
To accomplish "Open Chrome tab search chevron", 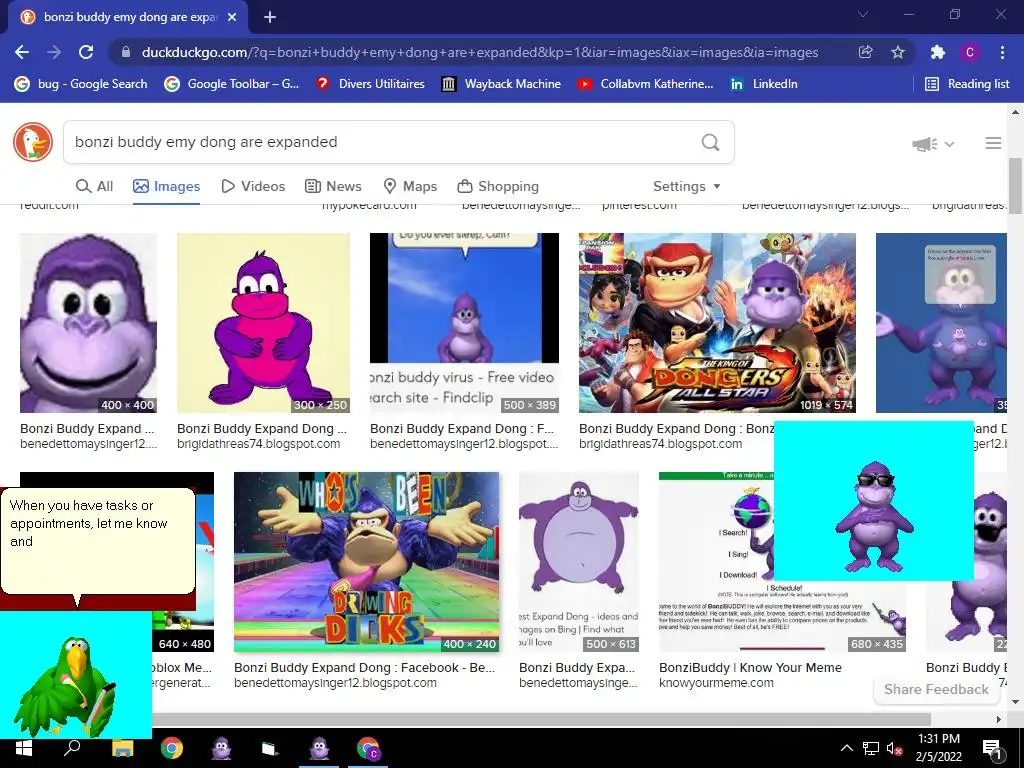I will [x=863, y=14].
